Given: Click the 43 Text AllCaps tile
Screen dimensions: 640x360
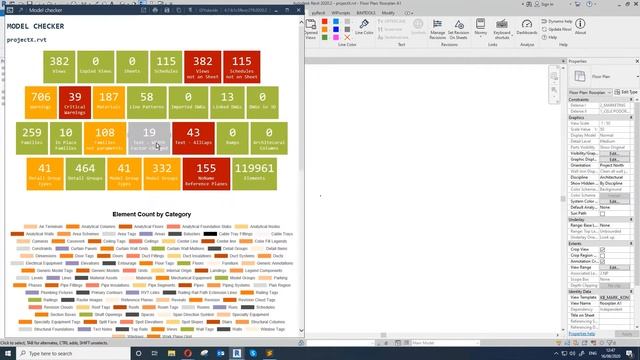Looking at the screenshot, I should coord(193,138).
